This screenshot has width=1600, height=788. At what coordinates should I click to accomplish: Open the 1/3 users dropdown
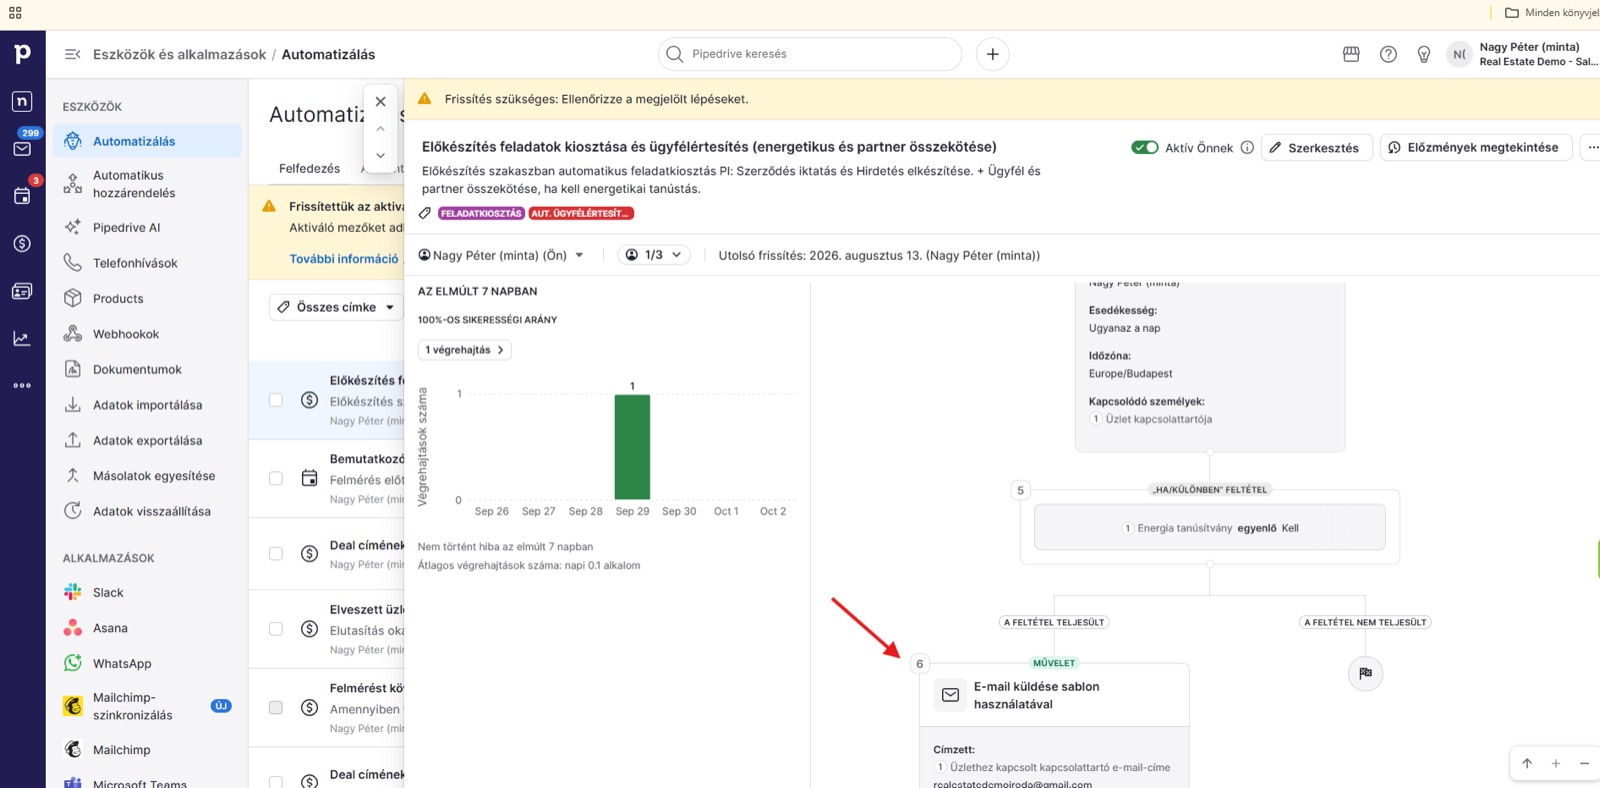pos(654,255)
